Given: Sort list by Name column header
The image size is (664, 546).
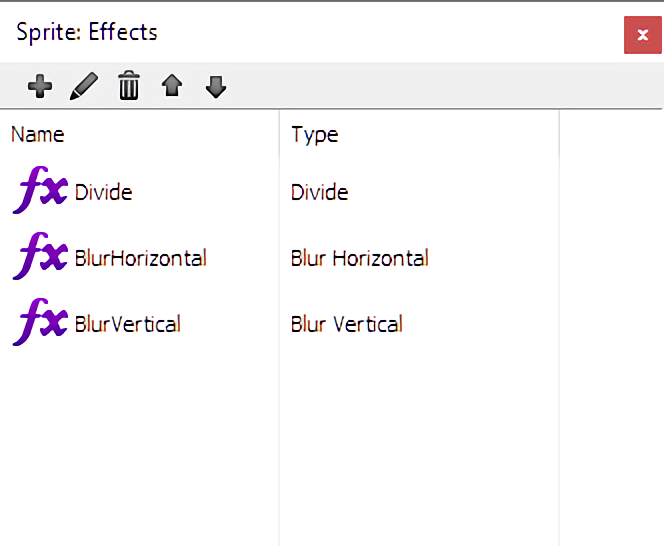Looking at the screenshot, I should [38, 135].
